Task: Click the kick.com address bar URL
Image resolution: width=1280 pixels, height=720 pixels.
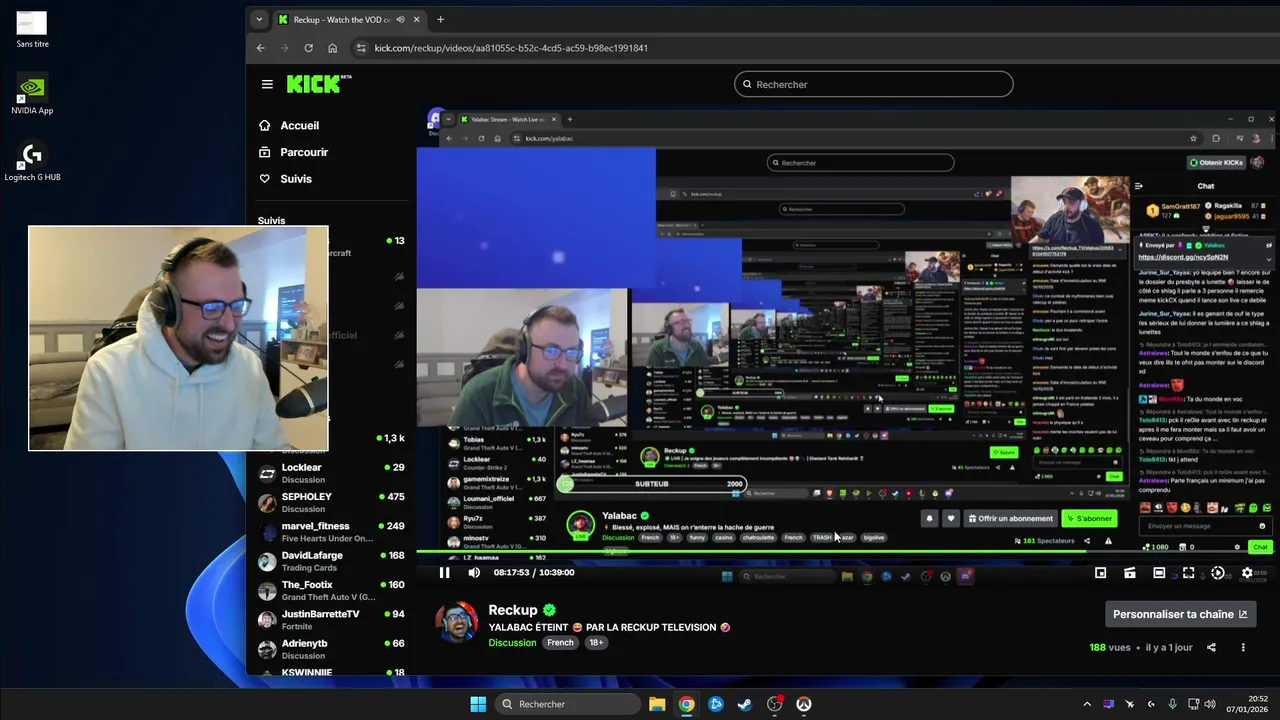Action: coord(511,48)
